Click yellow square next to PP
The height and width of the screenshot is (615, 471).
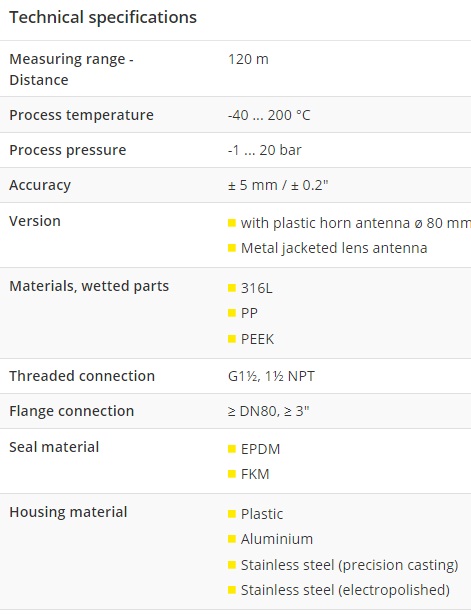point(231,313)
